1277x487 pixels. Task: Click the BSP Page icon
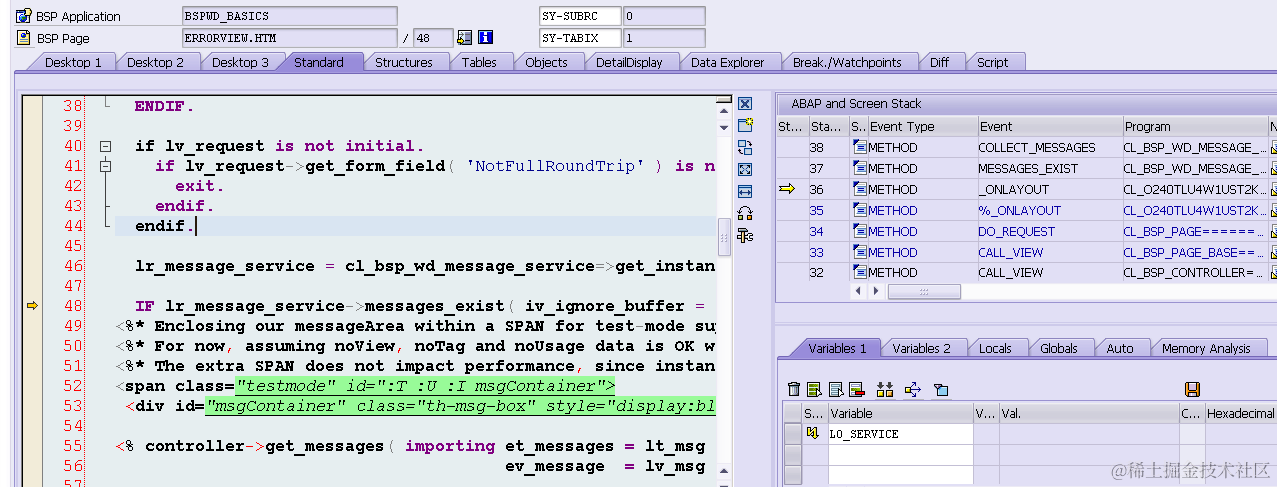[24, 38]
